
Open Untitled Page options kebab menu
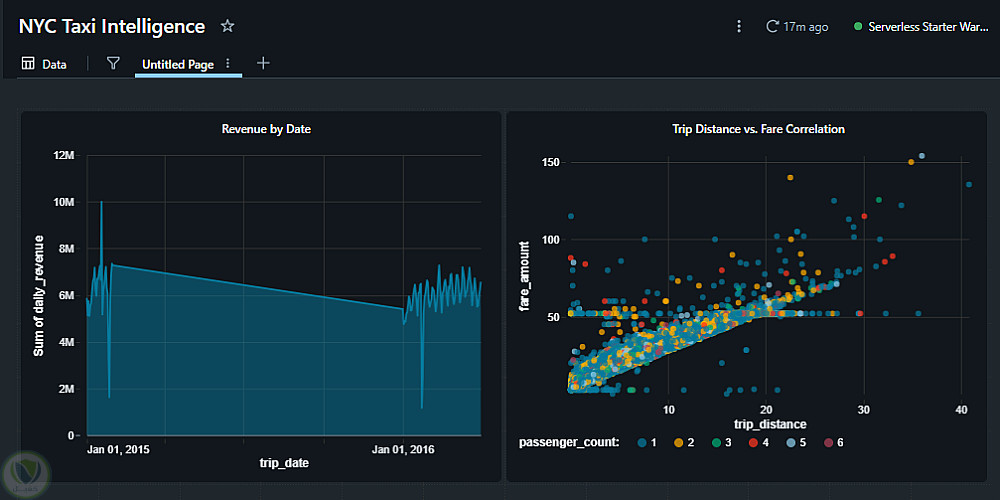pos(228,64)
